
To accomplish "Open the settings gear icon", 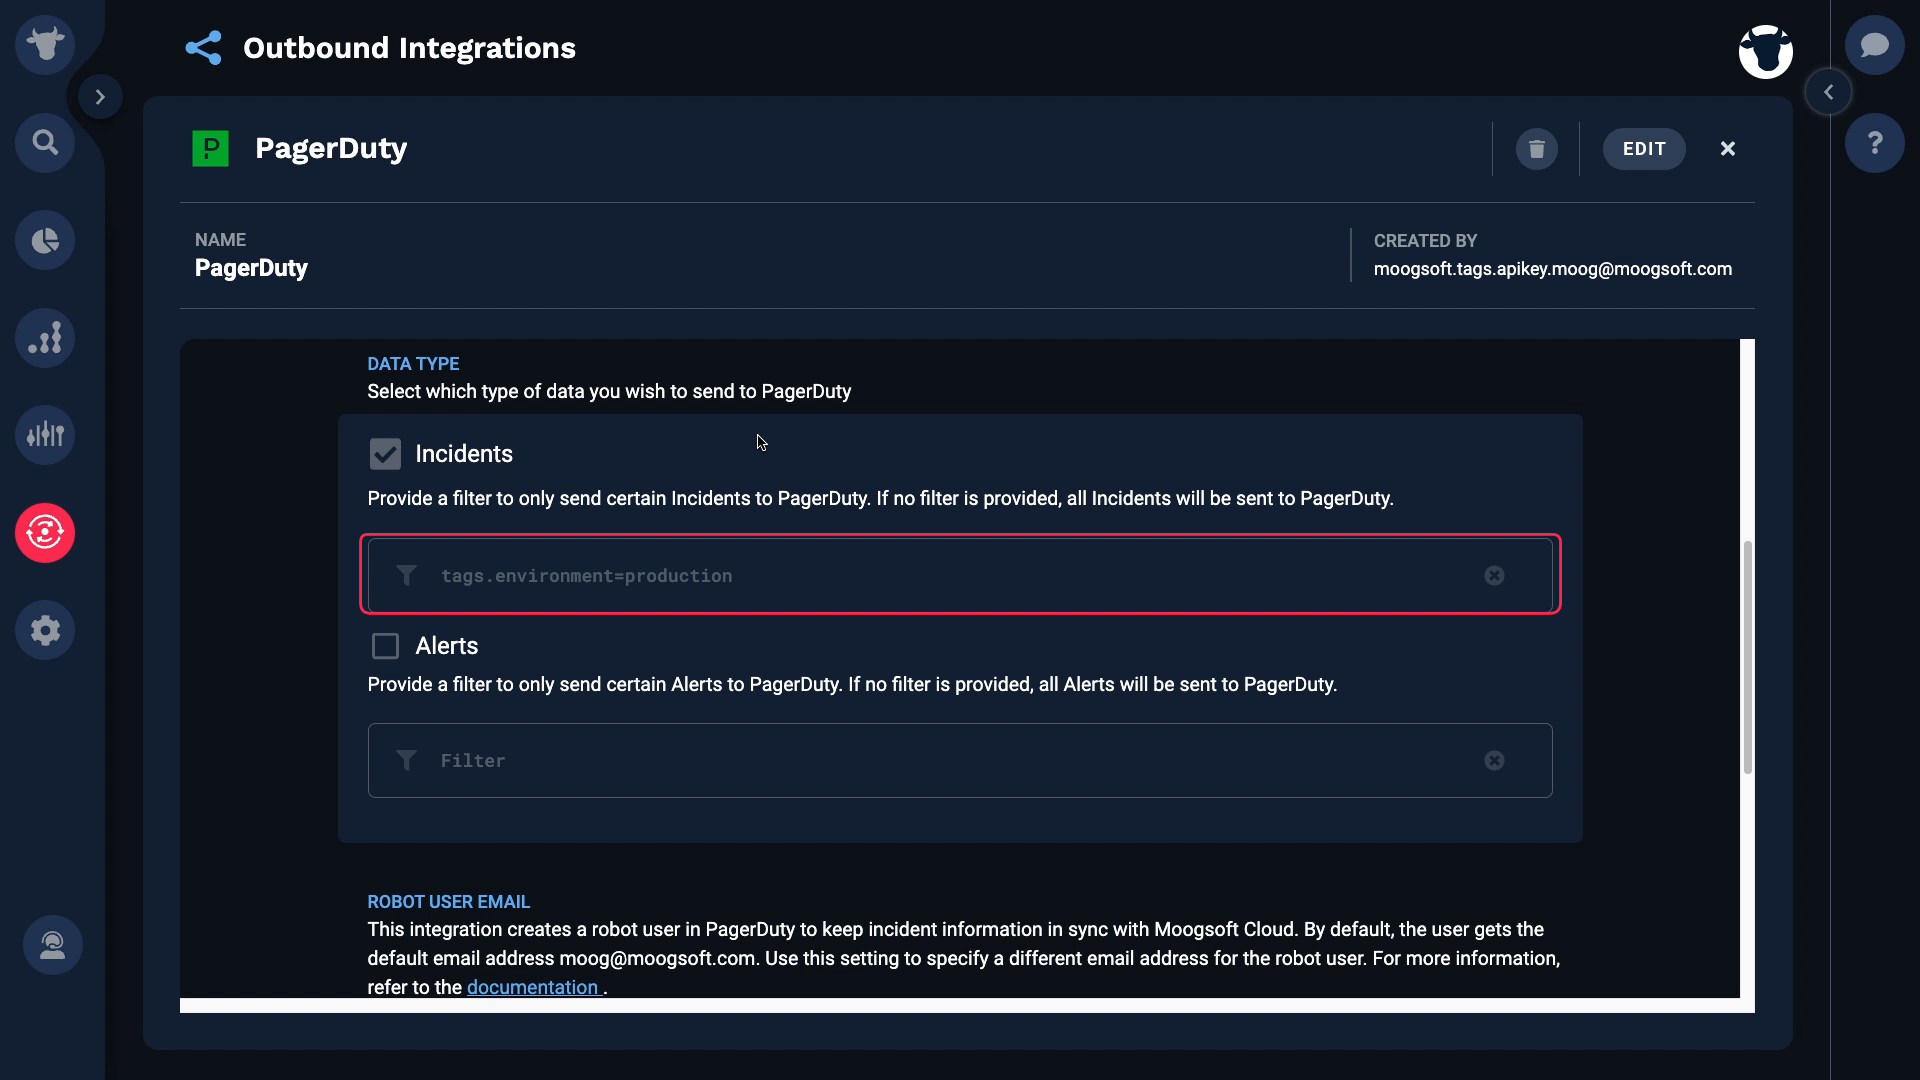I will [45, 630].
